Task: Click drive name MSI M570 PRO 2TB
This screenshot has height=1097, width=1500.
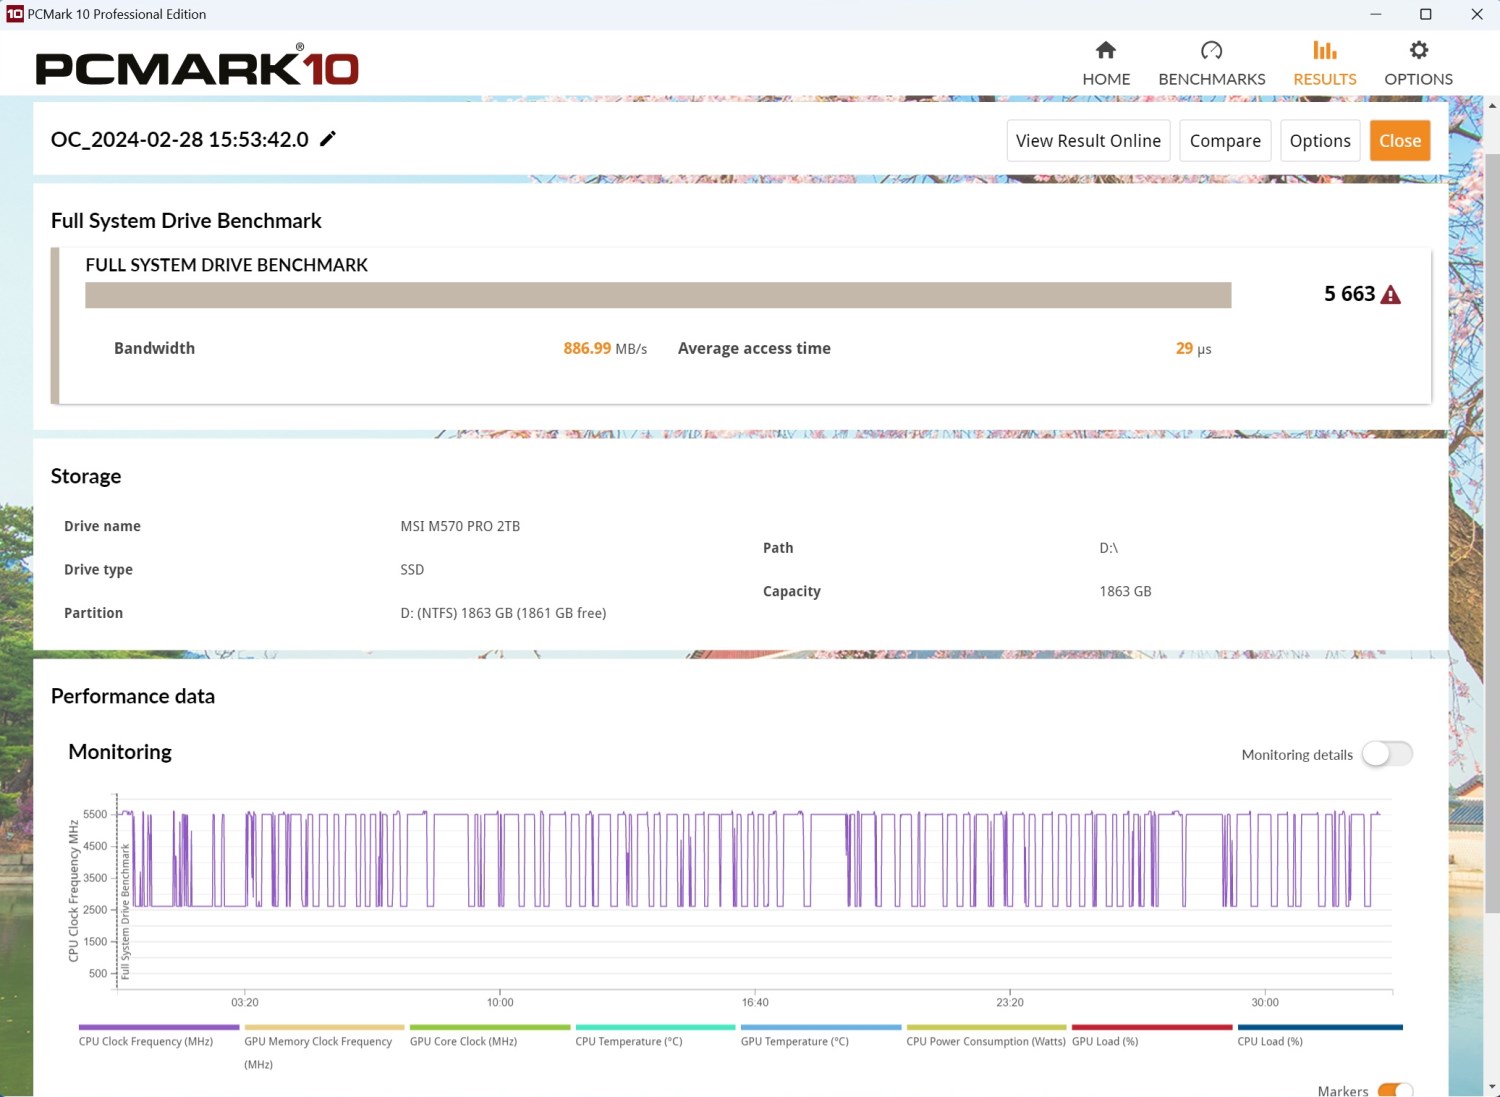Action: [x=460, y=526]
